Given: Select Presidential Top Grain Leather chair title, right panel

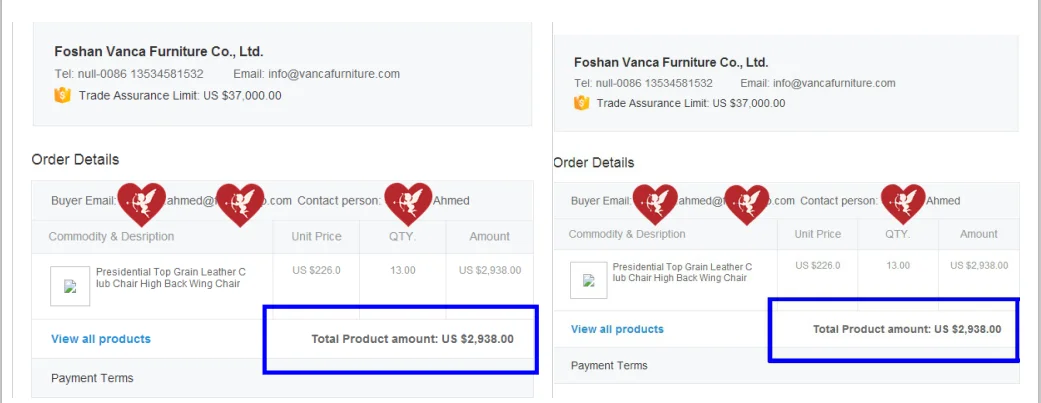Looking at the screenshot, I should (682, 272).
